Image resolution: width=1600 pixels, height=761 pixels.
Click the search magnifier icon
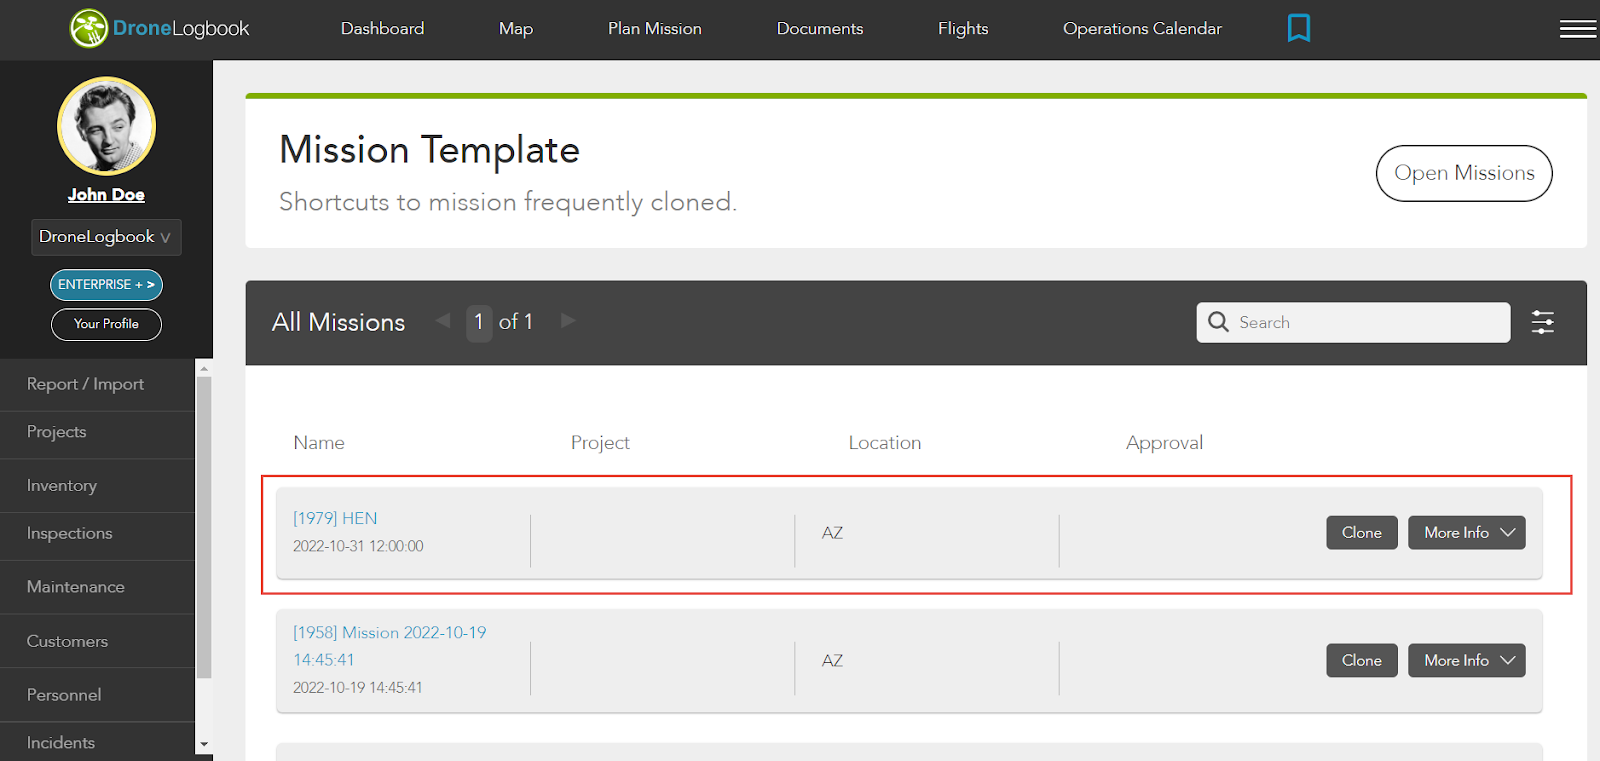(1218, 322)
